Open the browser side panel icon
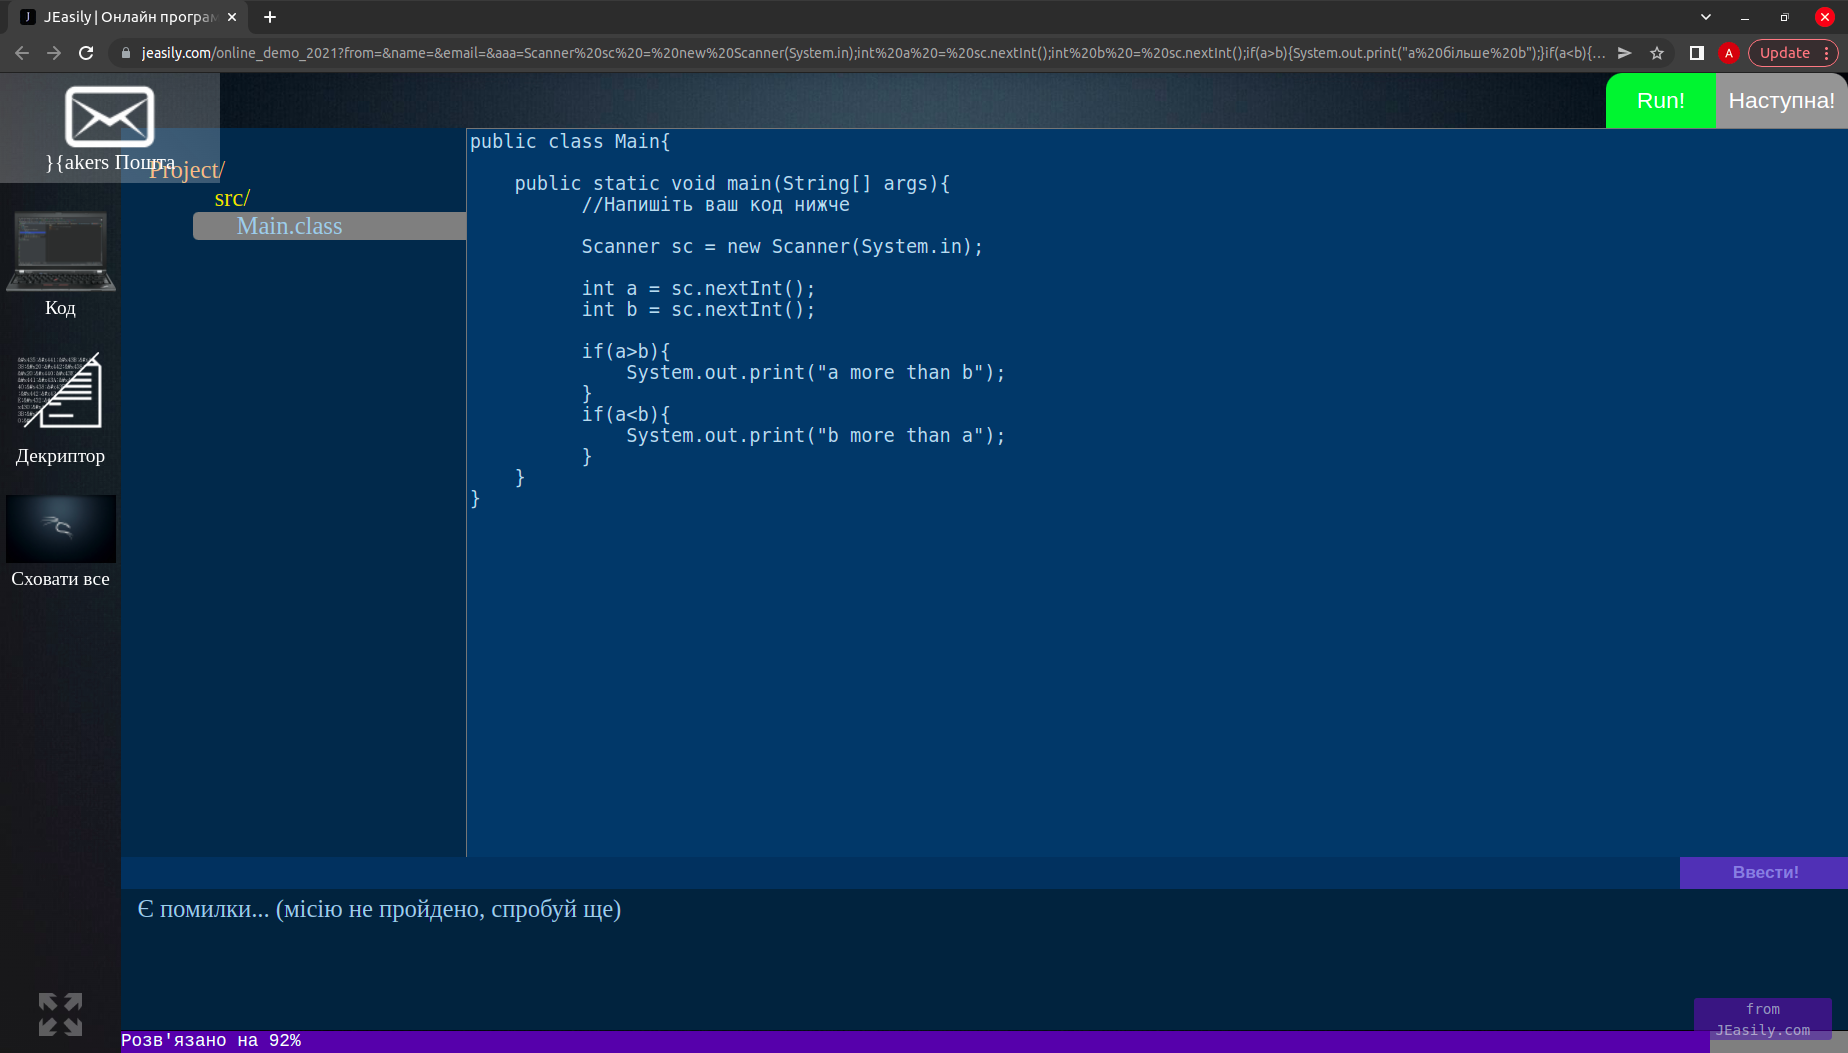1848x1053 pixels. click(x=1696, y=53)
